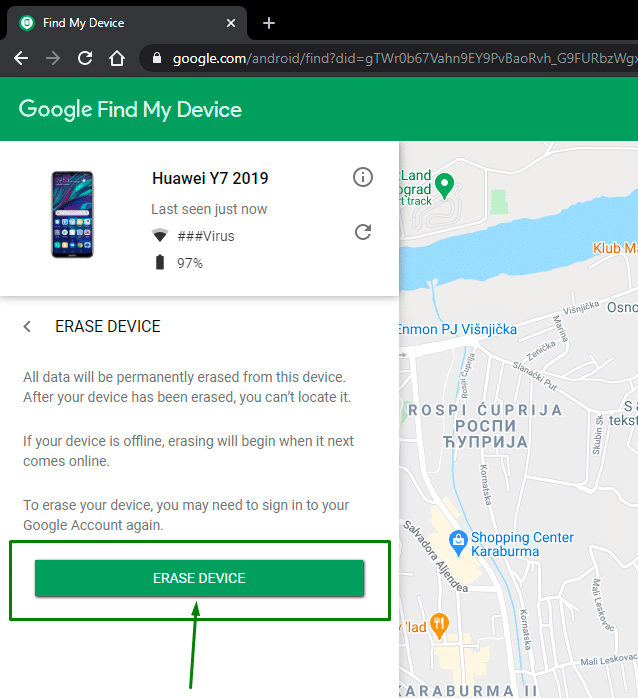Click the address bar URL field
The height and width of the screenshot is (698, 638).
coord(389,58)
